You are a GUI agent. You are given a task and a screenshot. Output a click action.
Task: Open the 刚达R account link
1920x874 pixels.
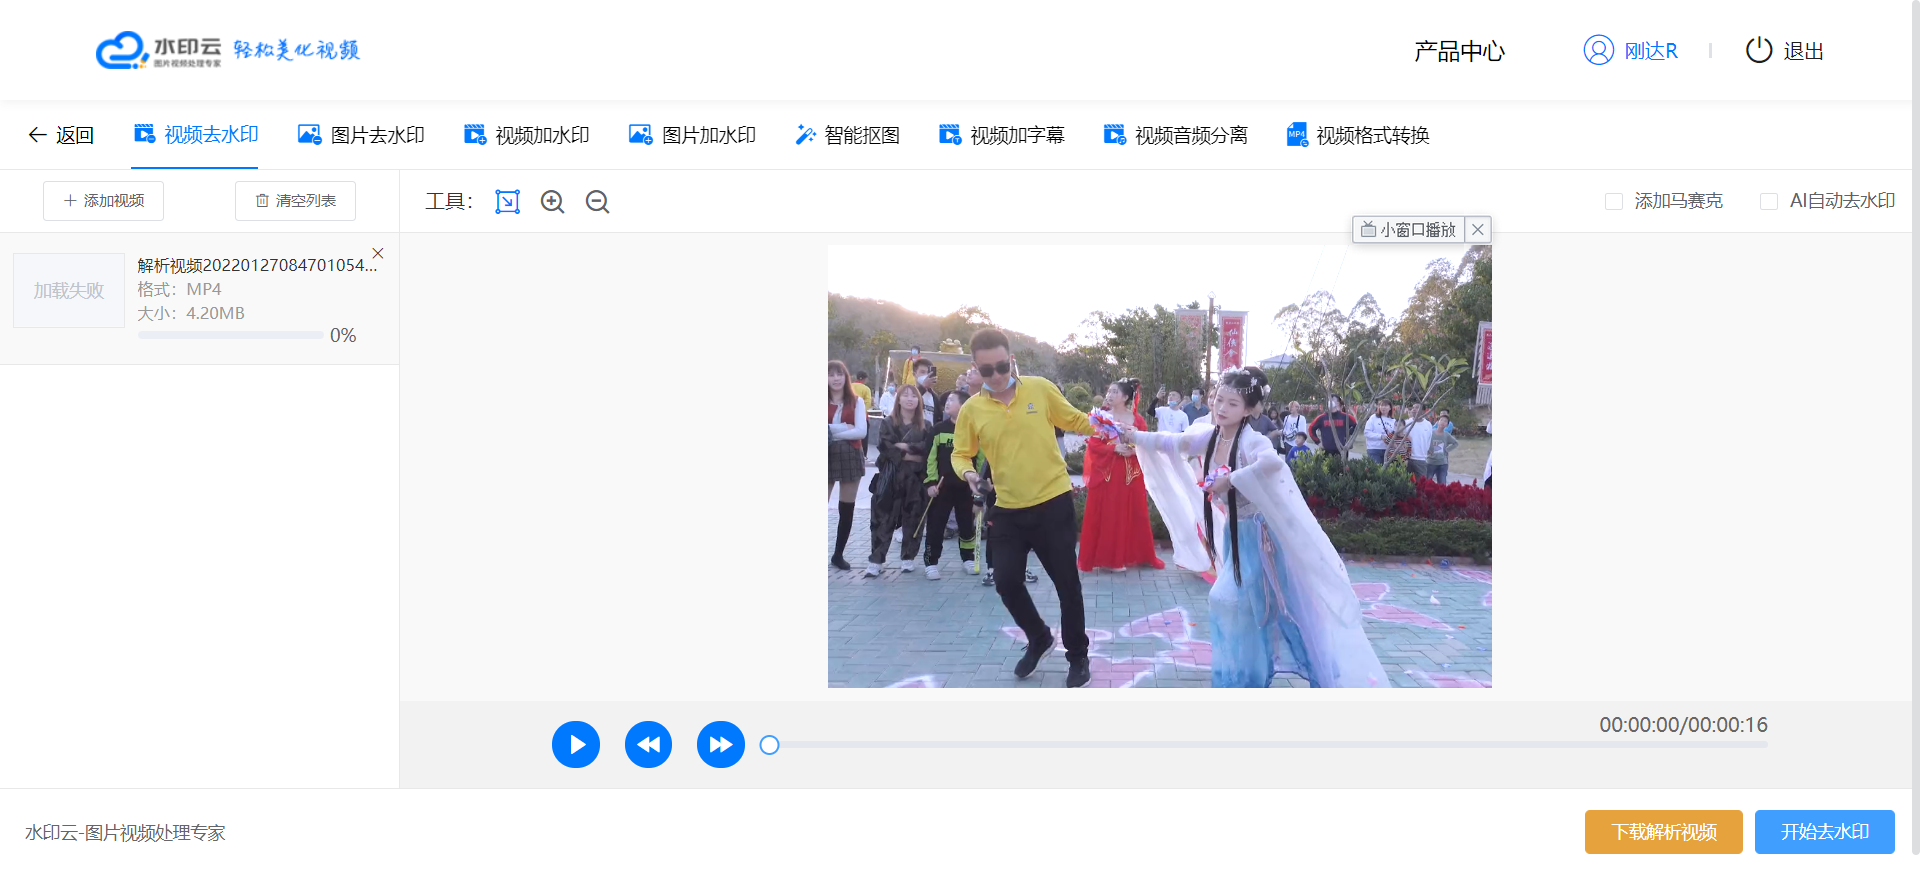(1651, 51)
